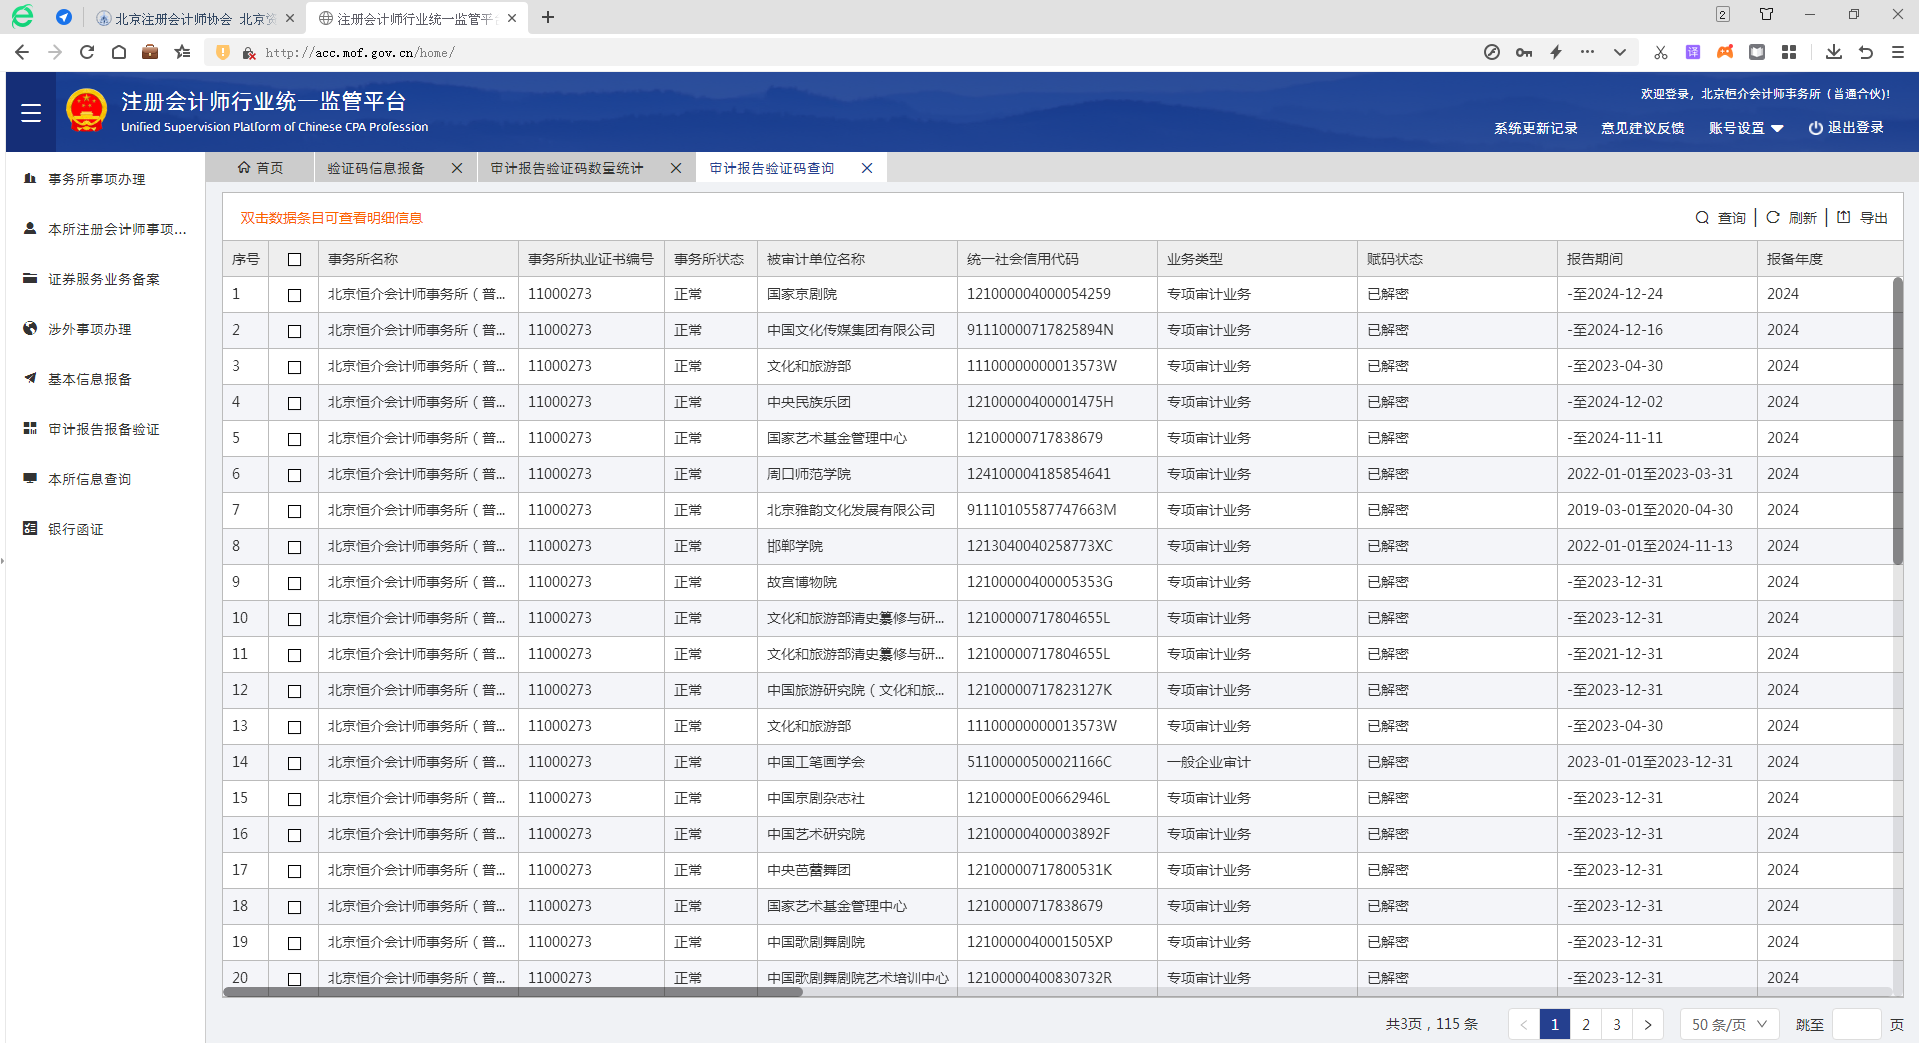The height and width of the screenshot is (1043, 1919).
Task: Select the checkbox for row 6 周口师范学院
Action: (294, 475)
